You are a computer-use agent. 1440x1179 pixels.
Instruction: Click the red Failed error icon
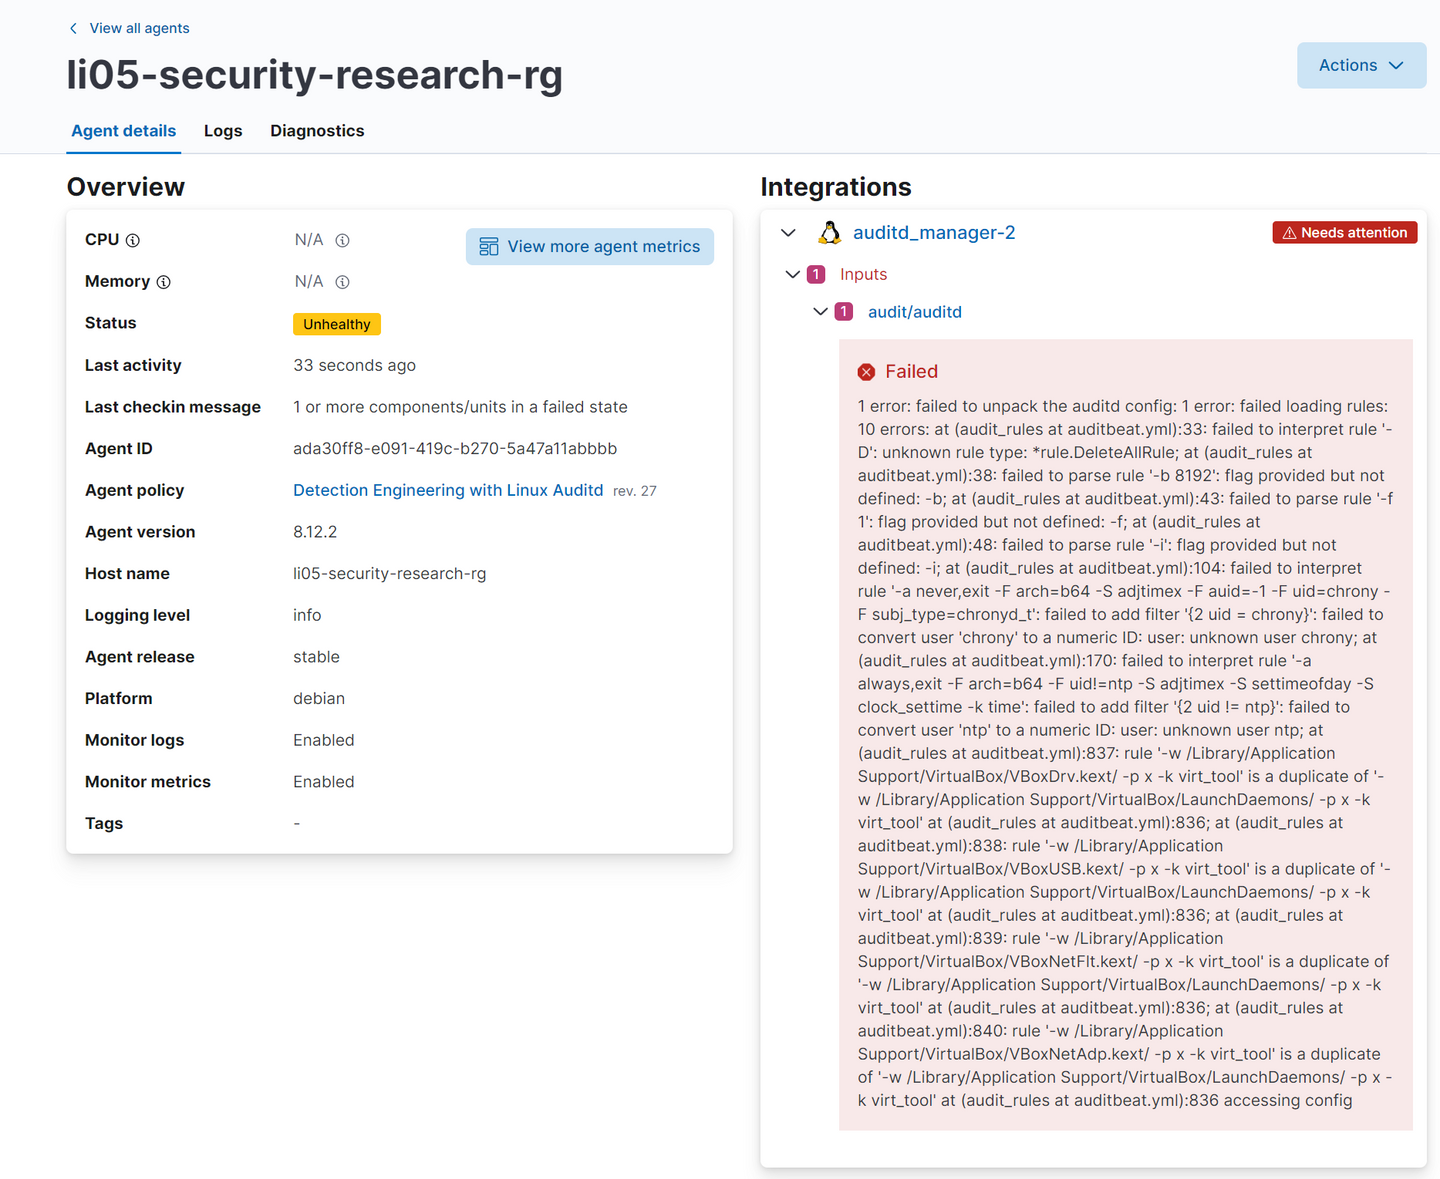pos(866,372)
